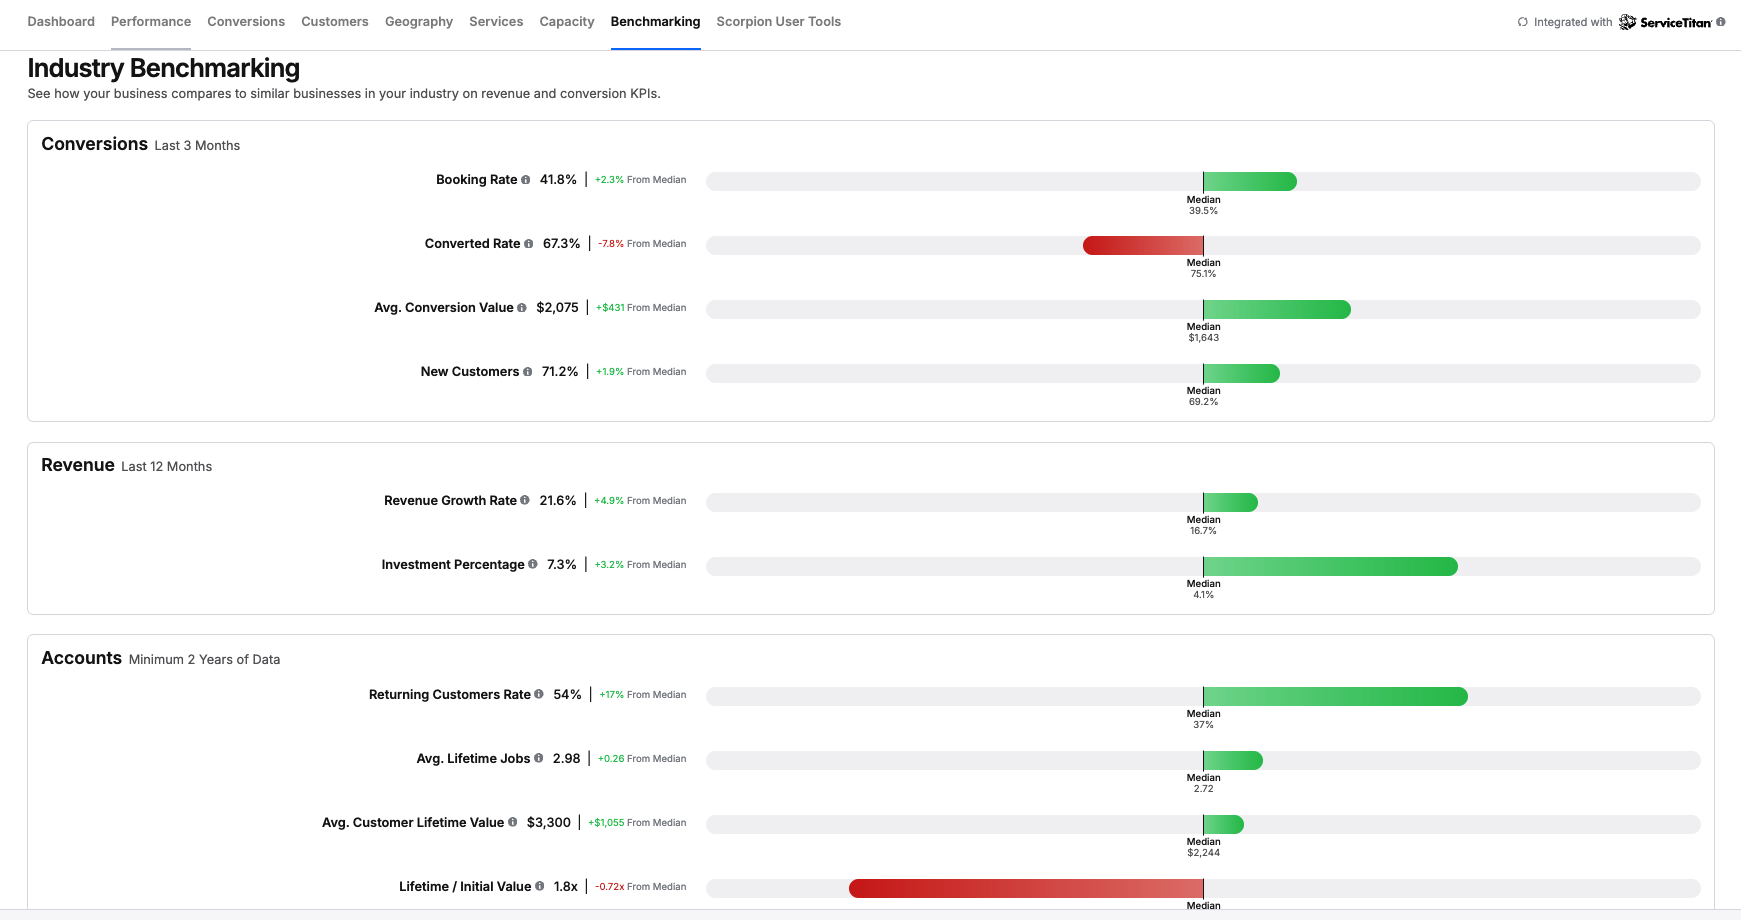1741x920 pixels.
Task: Click the ServiceTitan logo link
Action: [1665, 22]
